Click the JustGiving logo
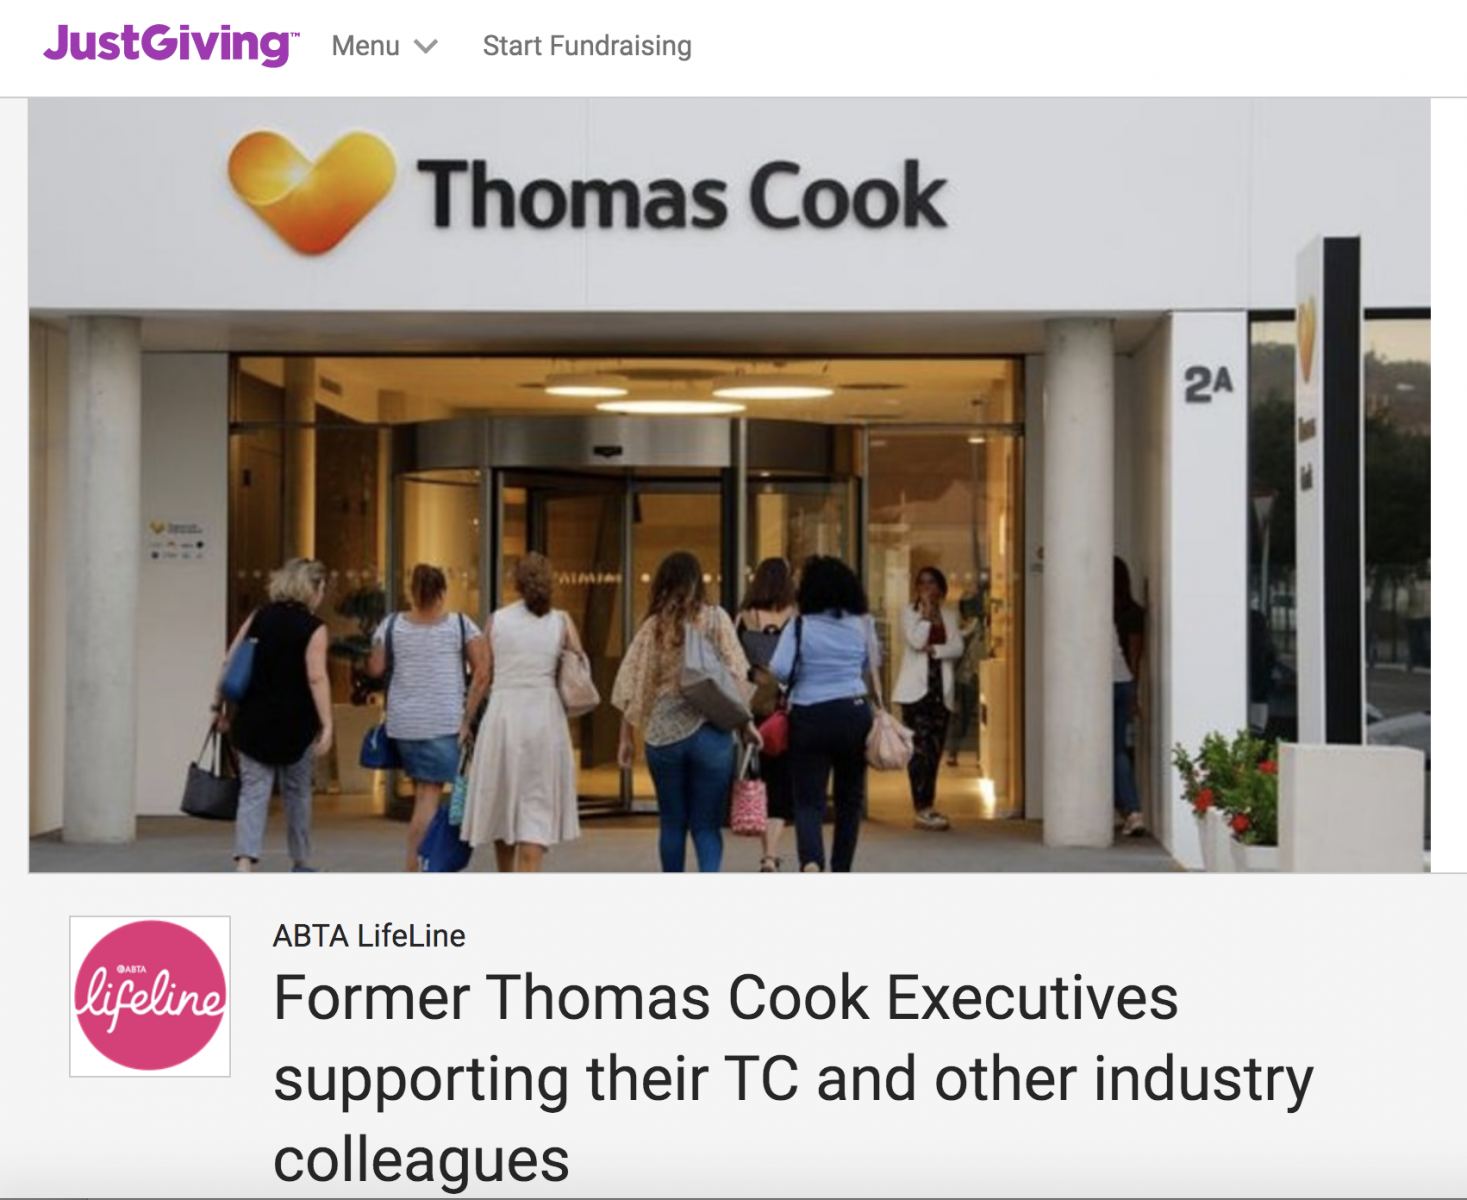 click(x=170, y=44)
